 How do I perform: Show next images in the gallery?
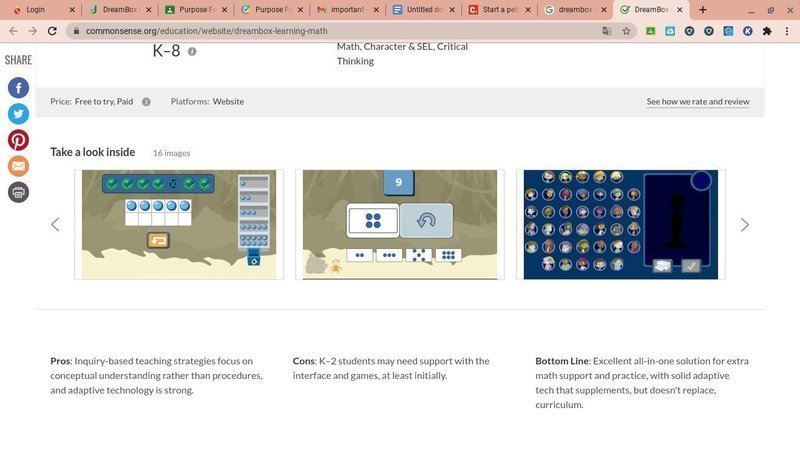[x=745, y=224]
